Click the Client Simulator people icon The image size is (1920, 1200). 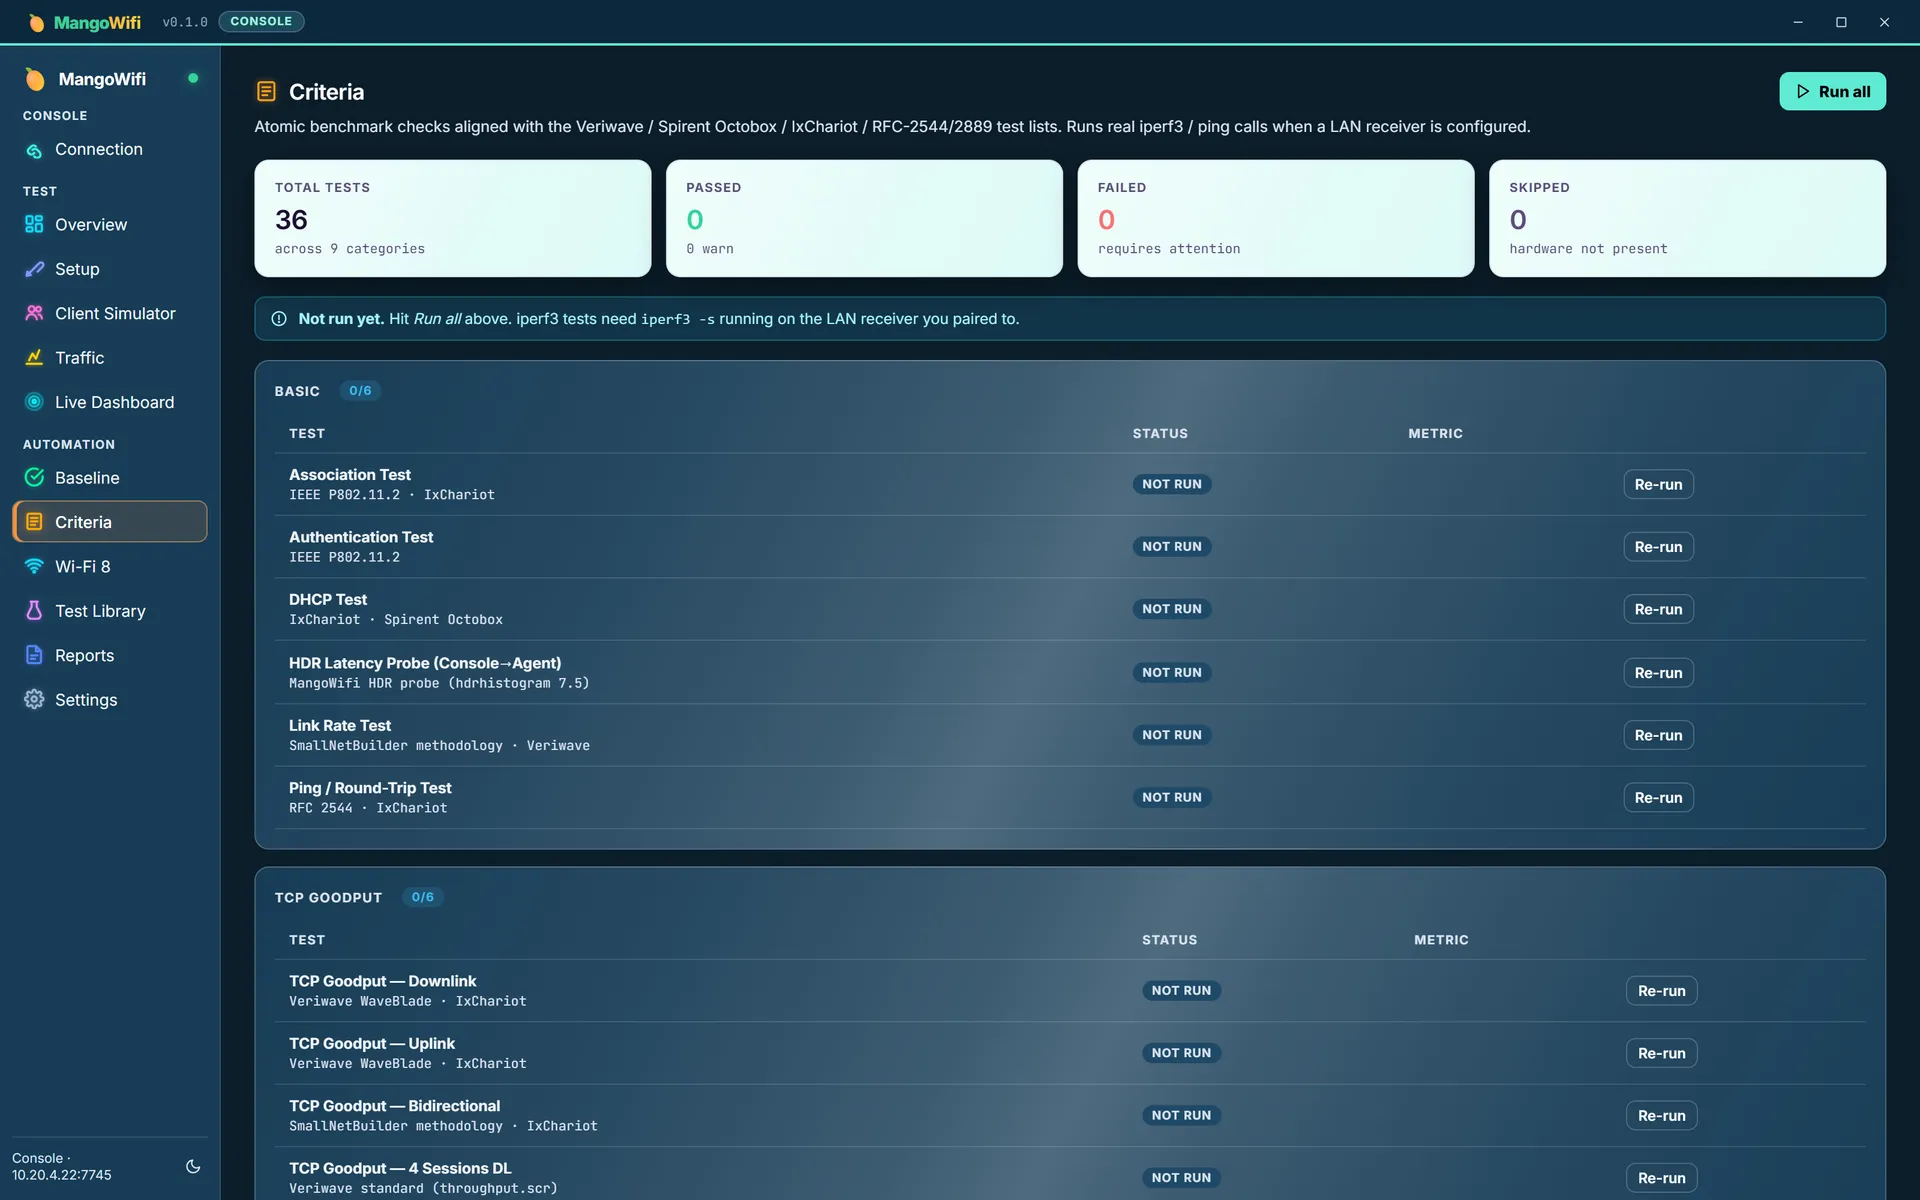coord(34,313)
